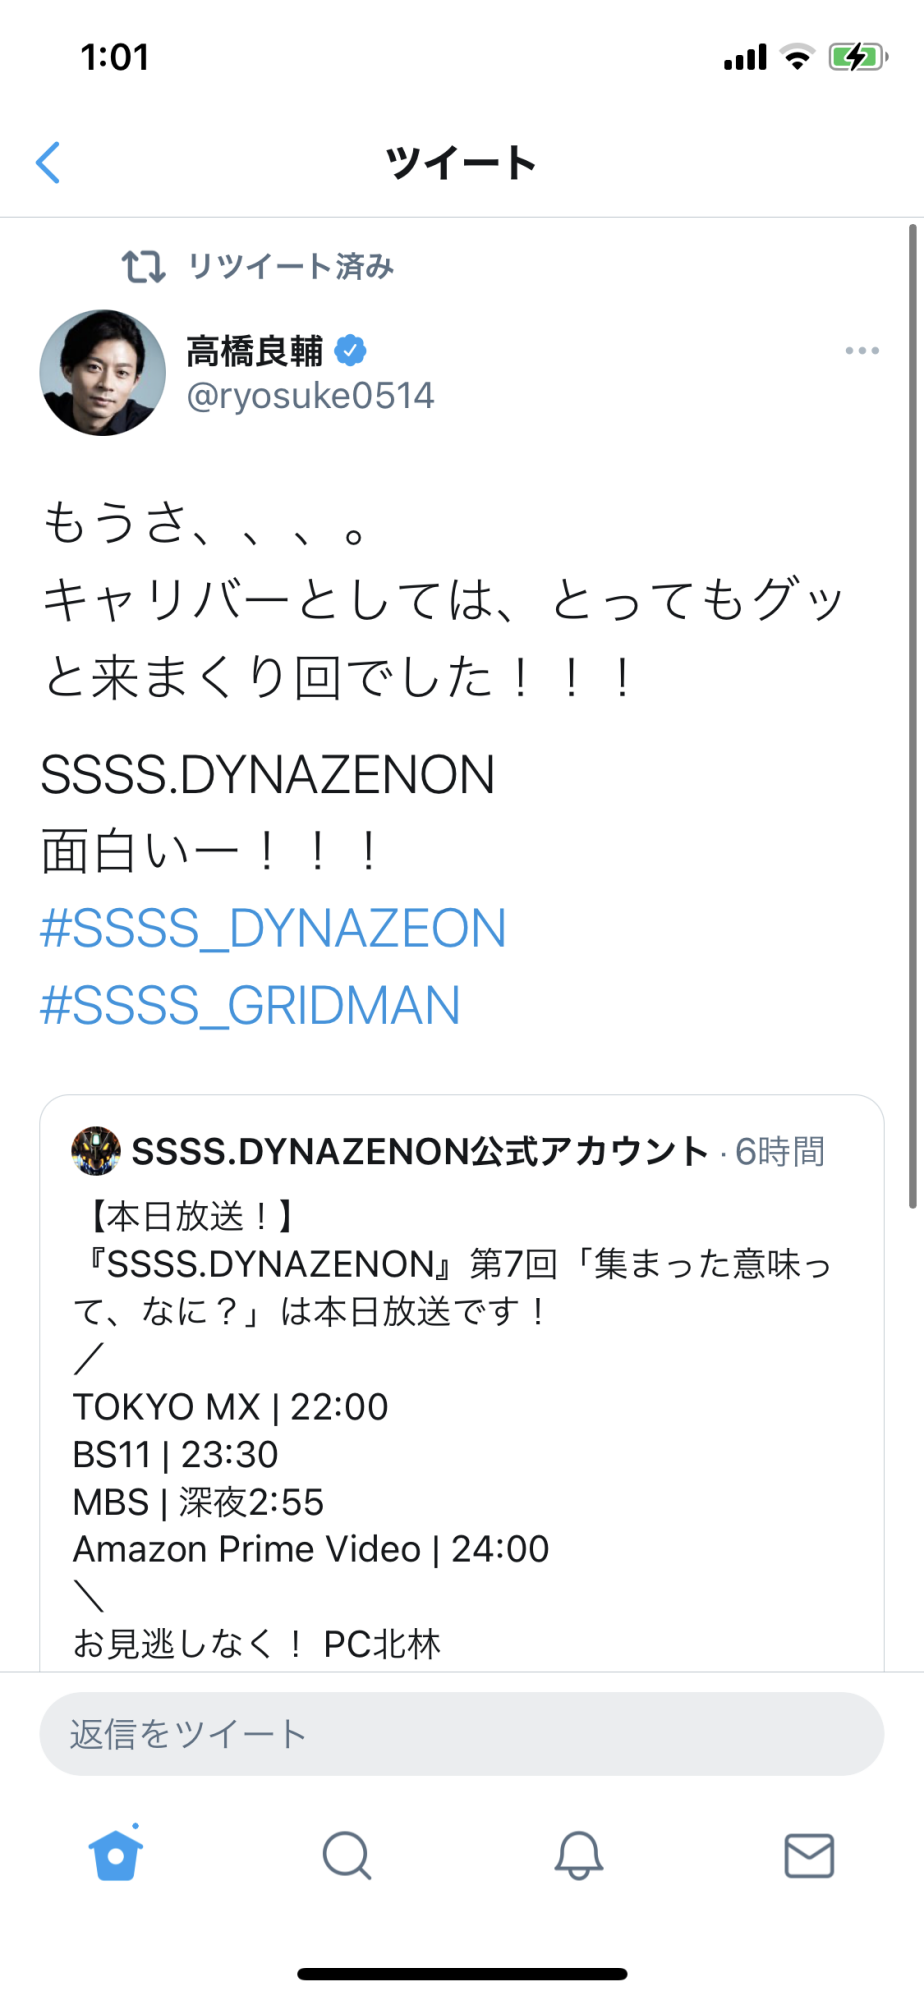924x2000 pixels.
Task: Open the Notifications bell tab
Action: [x=579, y=1856]
